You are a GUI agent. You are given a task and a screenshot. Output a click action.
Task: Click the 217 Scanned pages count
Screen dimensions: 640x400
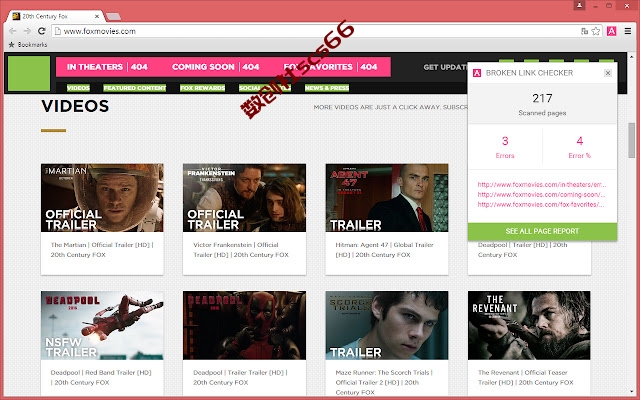tap(542, 98)
